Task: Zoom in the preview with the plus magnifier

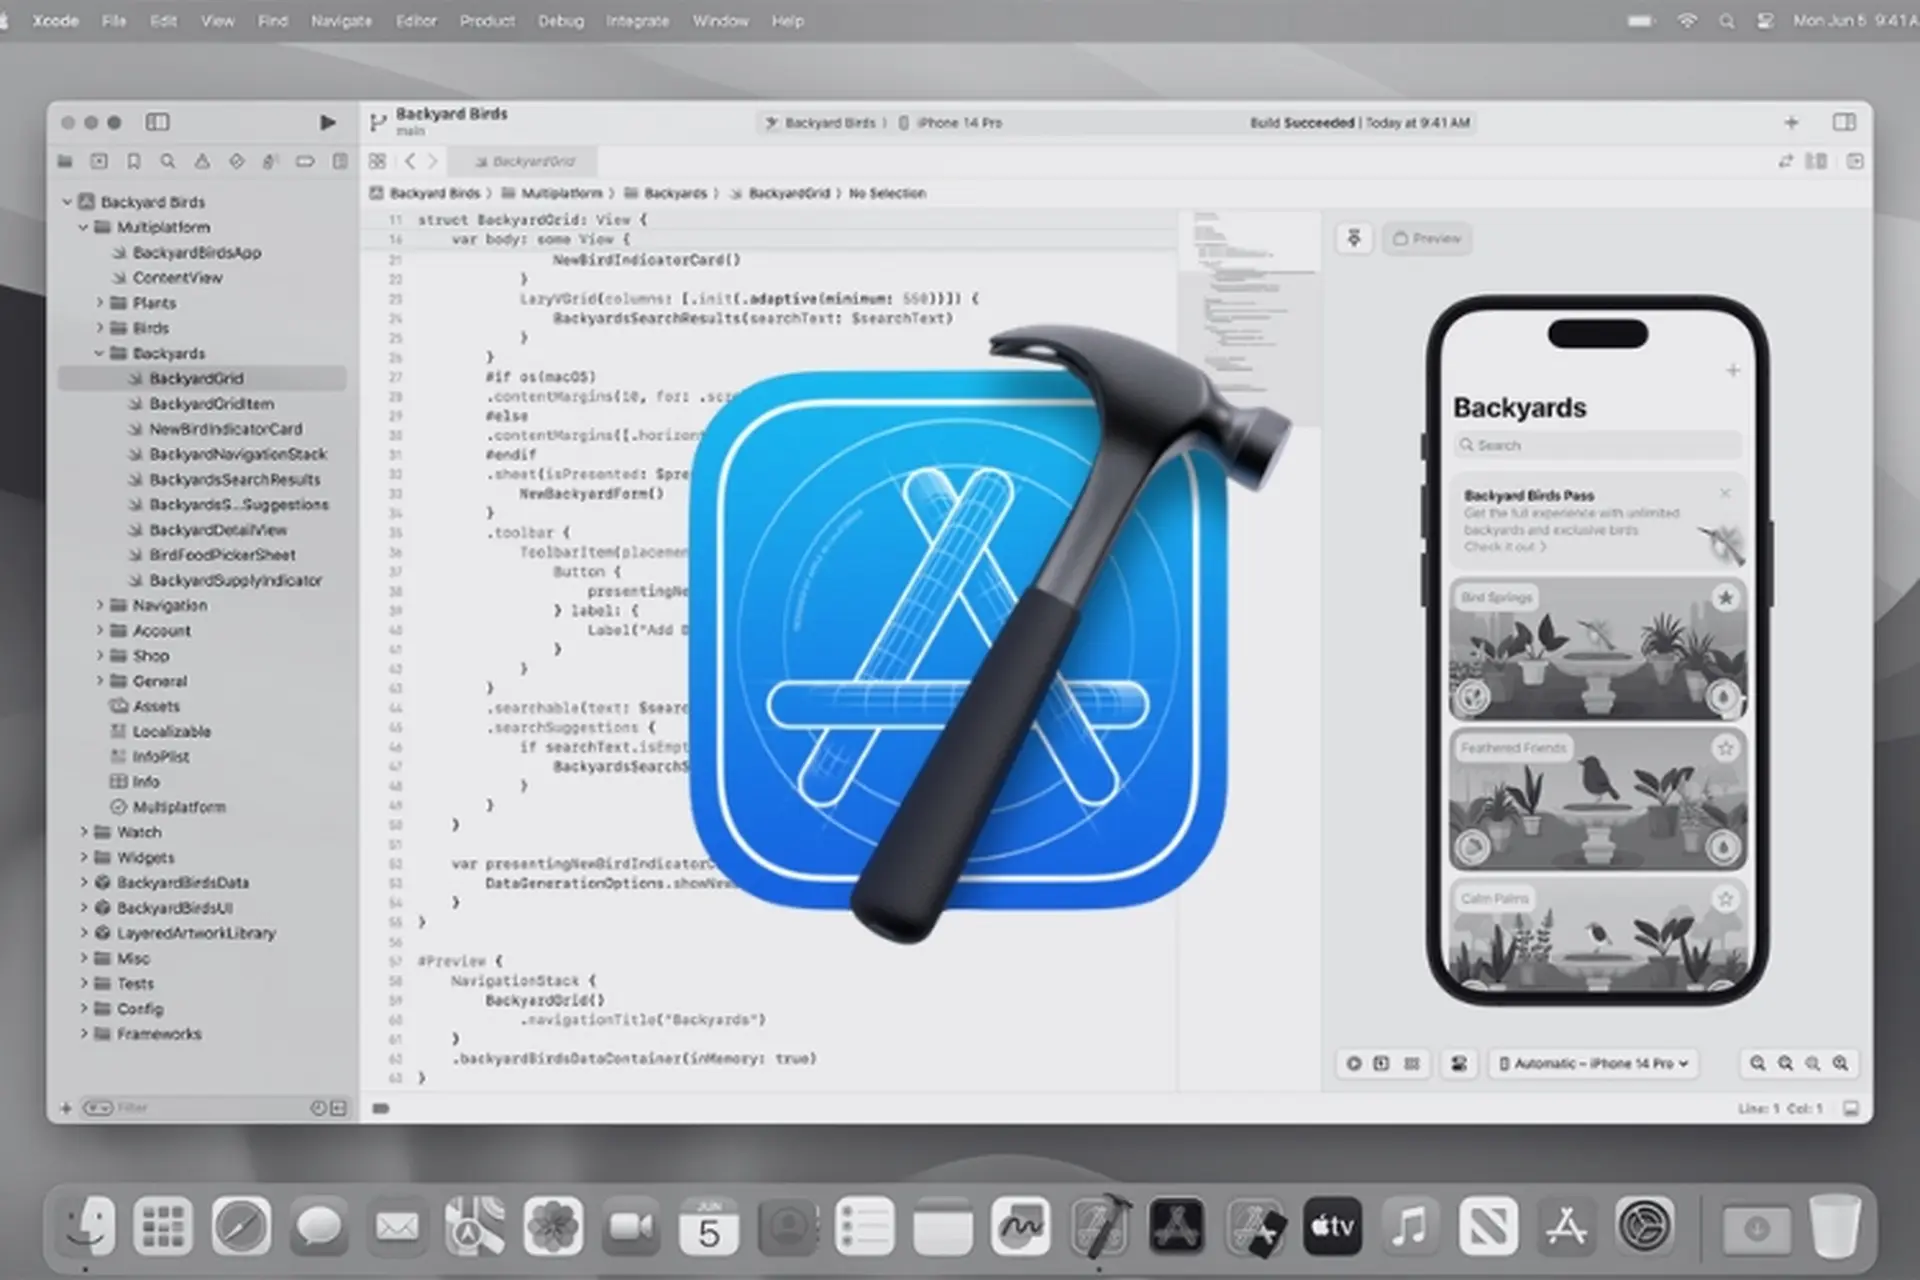Action: [x=1841, y=1064]
